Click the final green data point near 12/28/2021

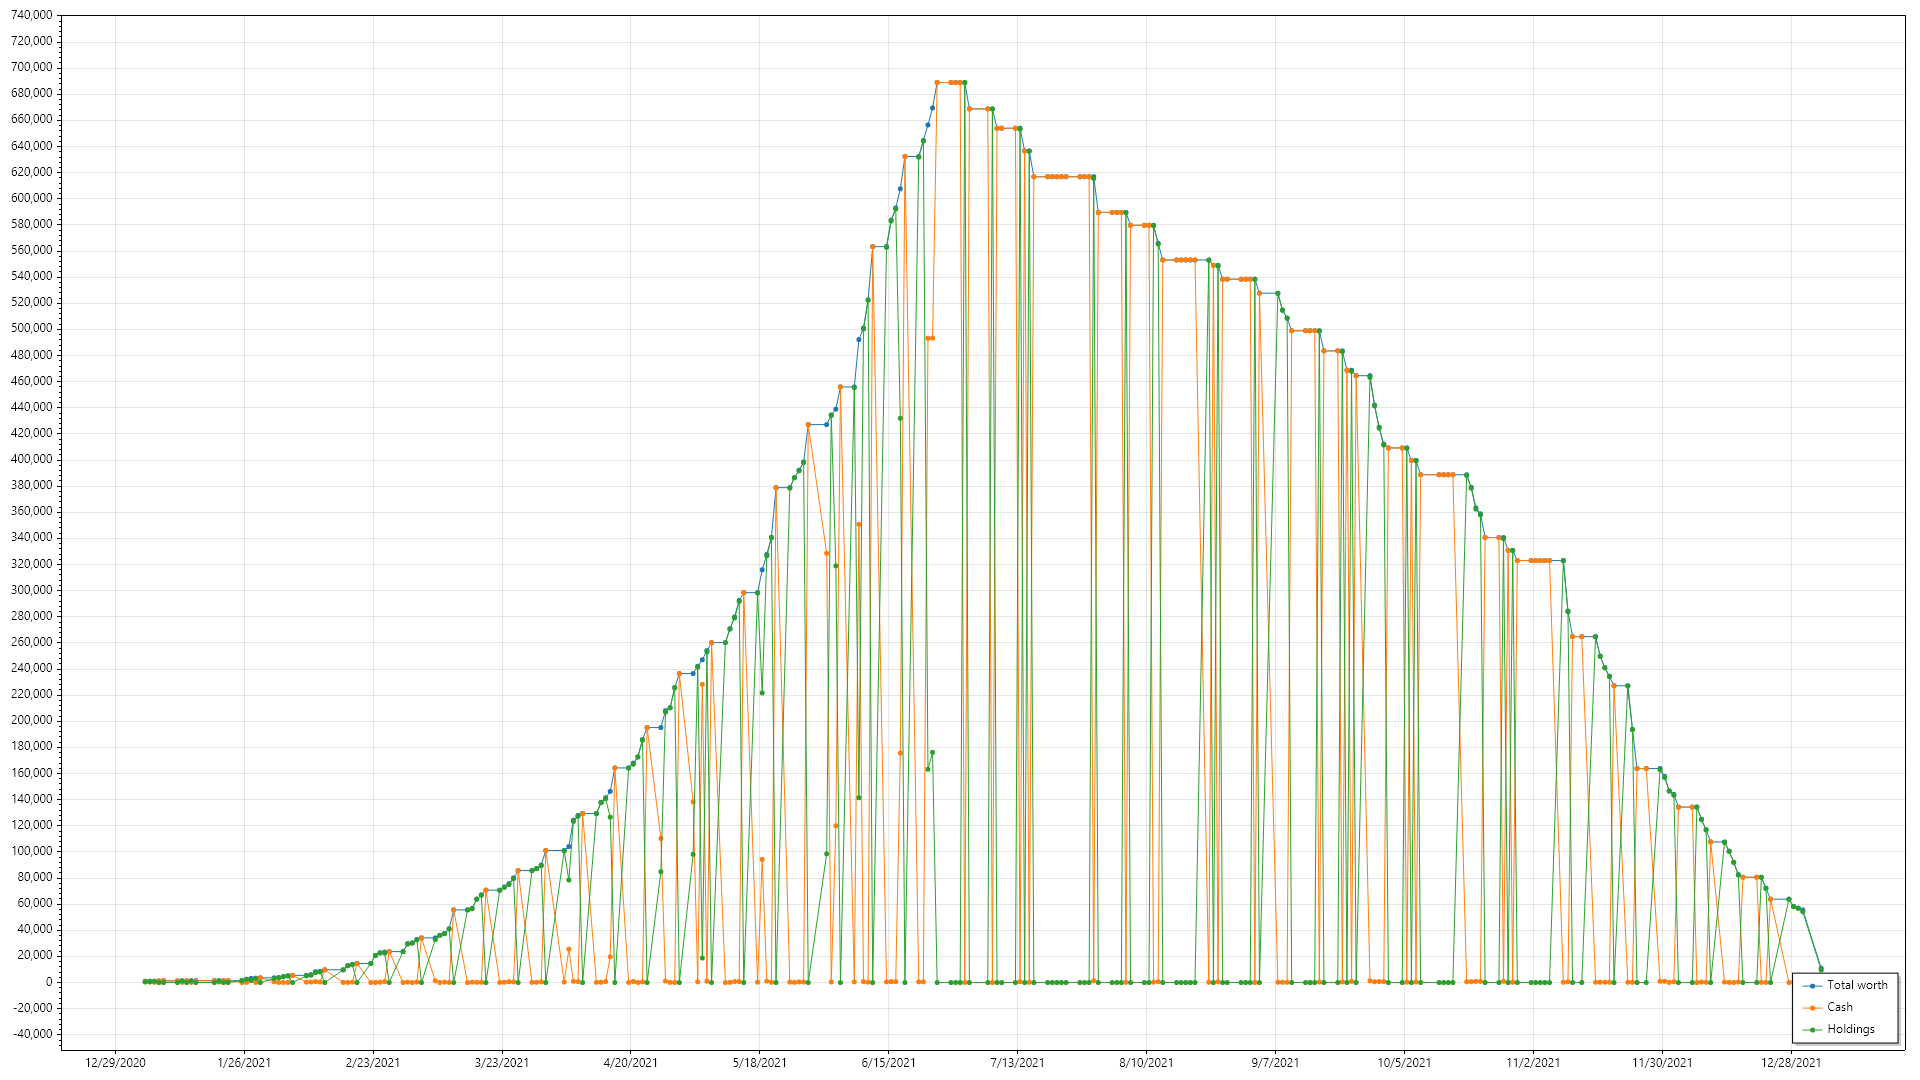click(1820, 969)
